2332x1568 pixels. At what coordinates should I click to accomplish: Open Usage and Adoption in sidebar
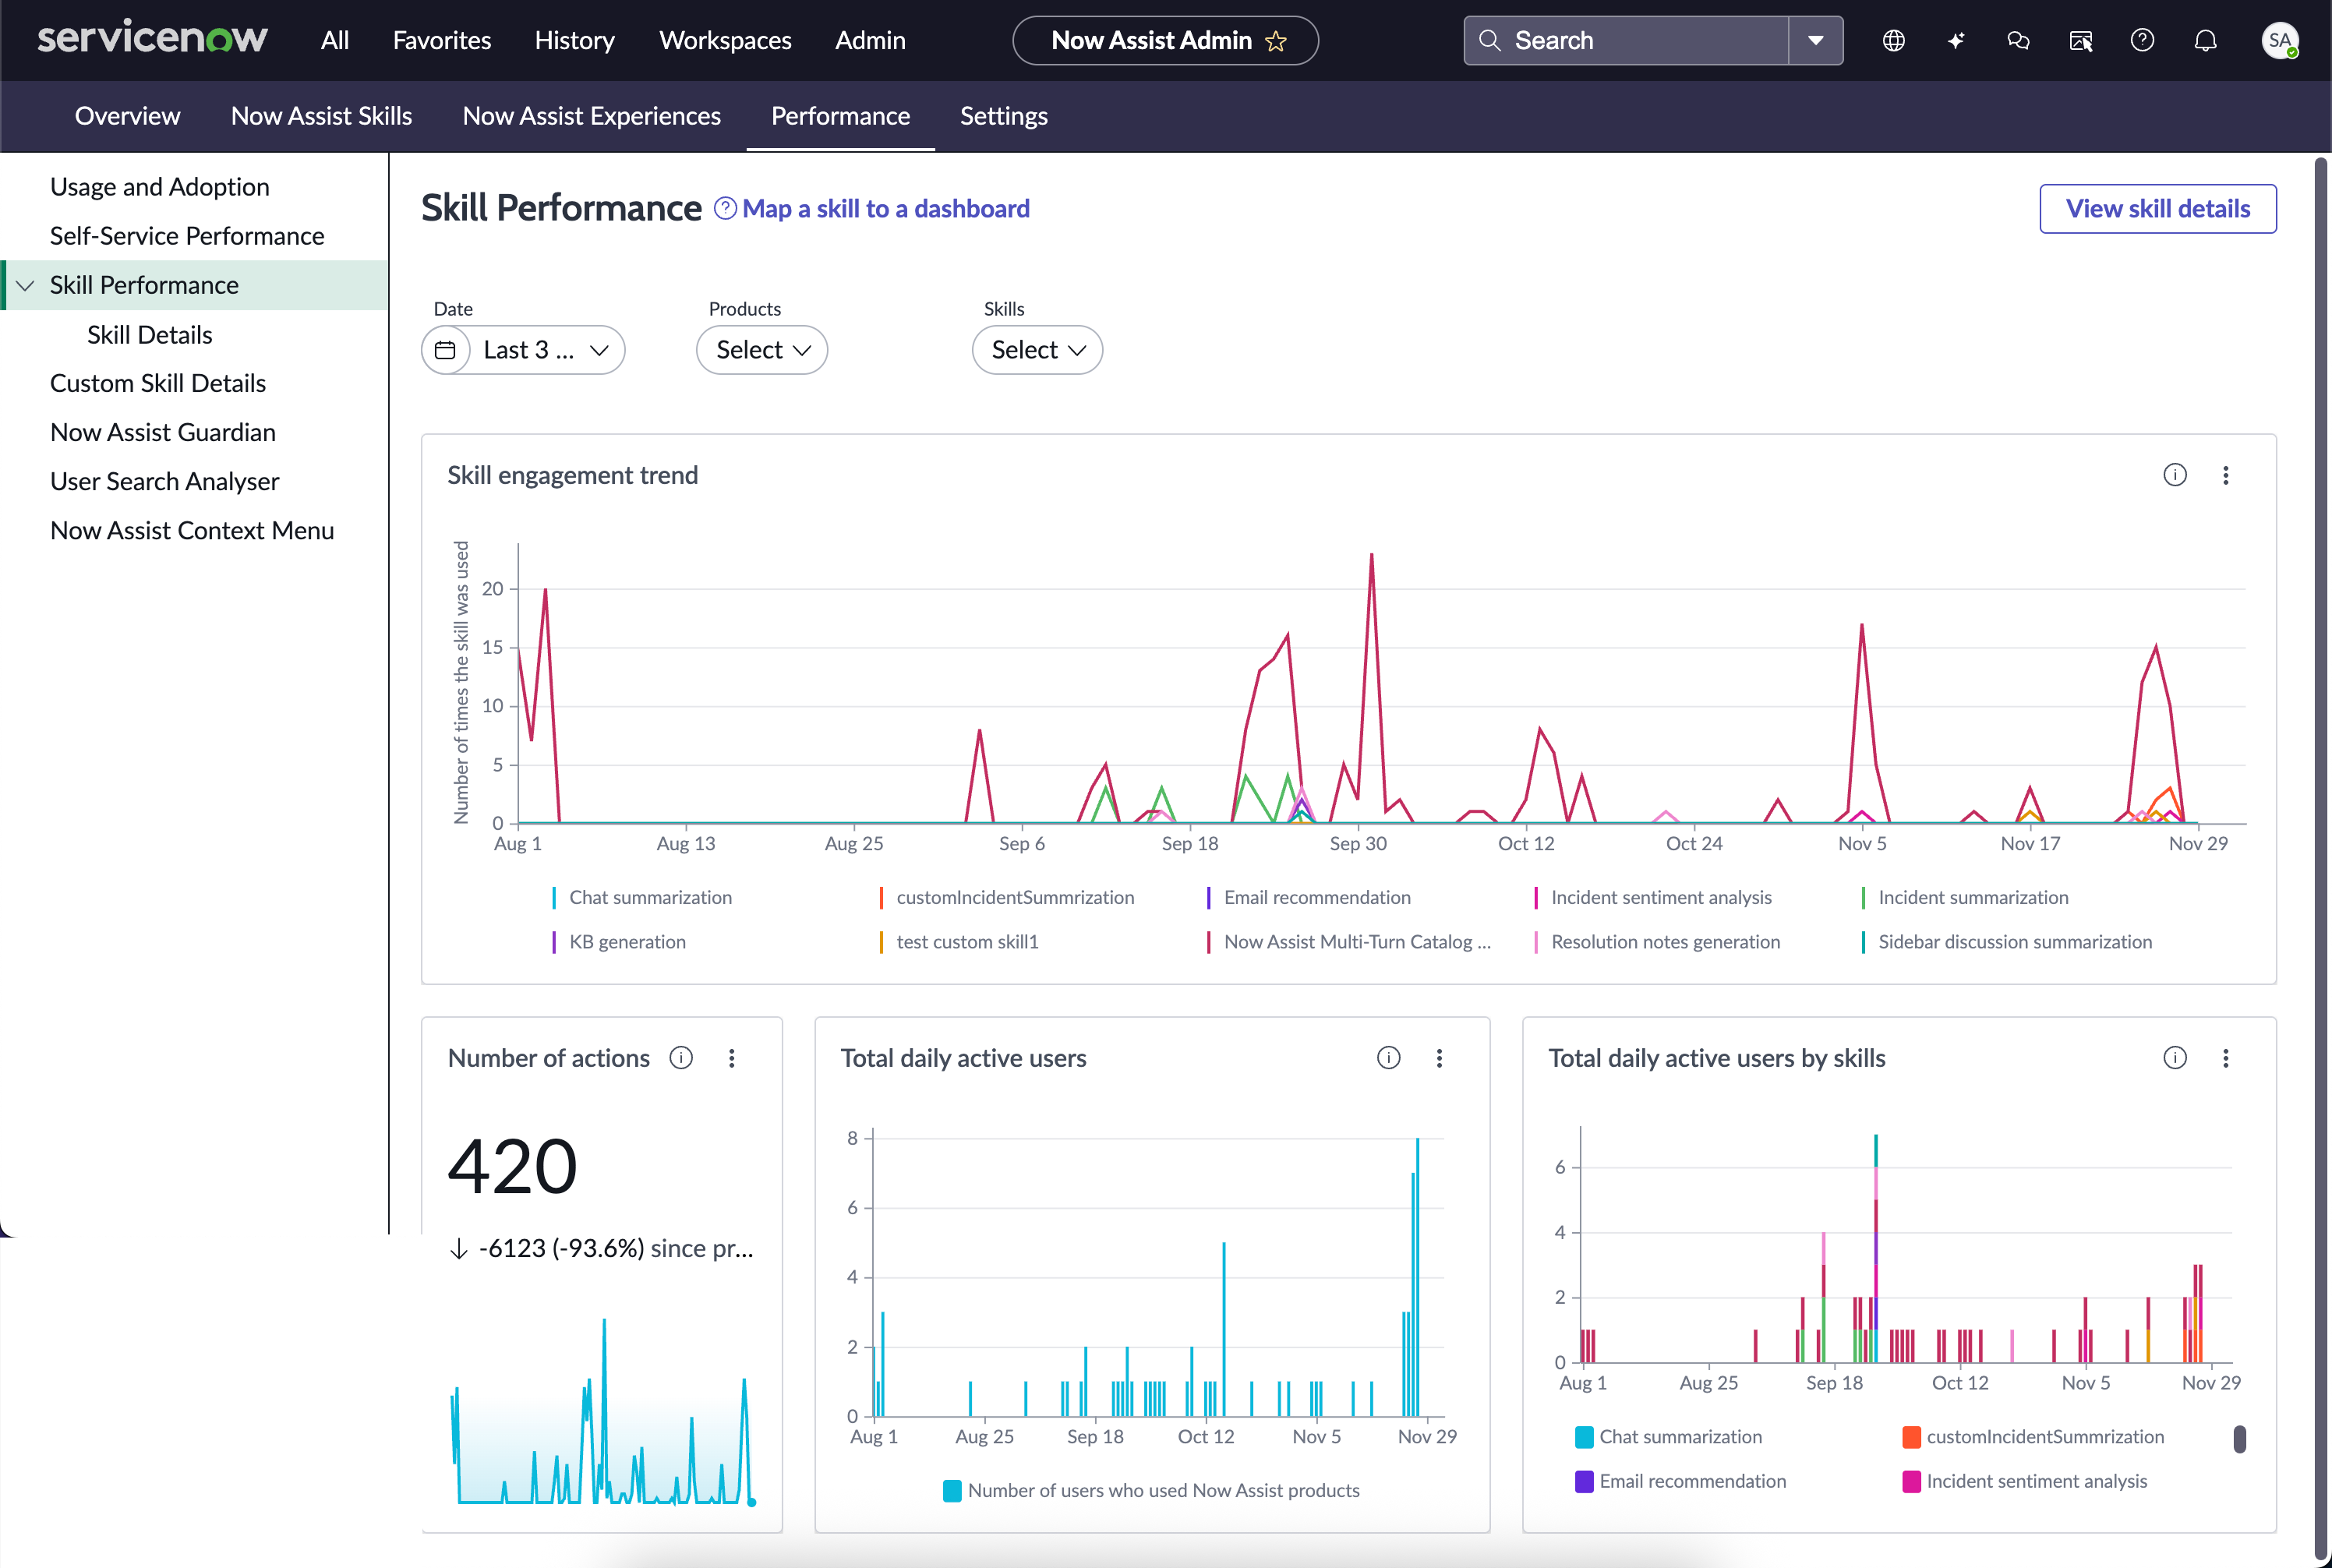pos(160,187)
